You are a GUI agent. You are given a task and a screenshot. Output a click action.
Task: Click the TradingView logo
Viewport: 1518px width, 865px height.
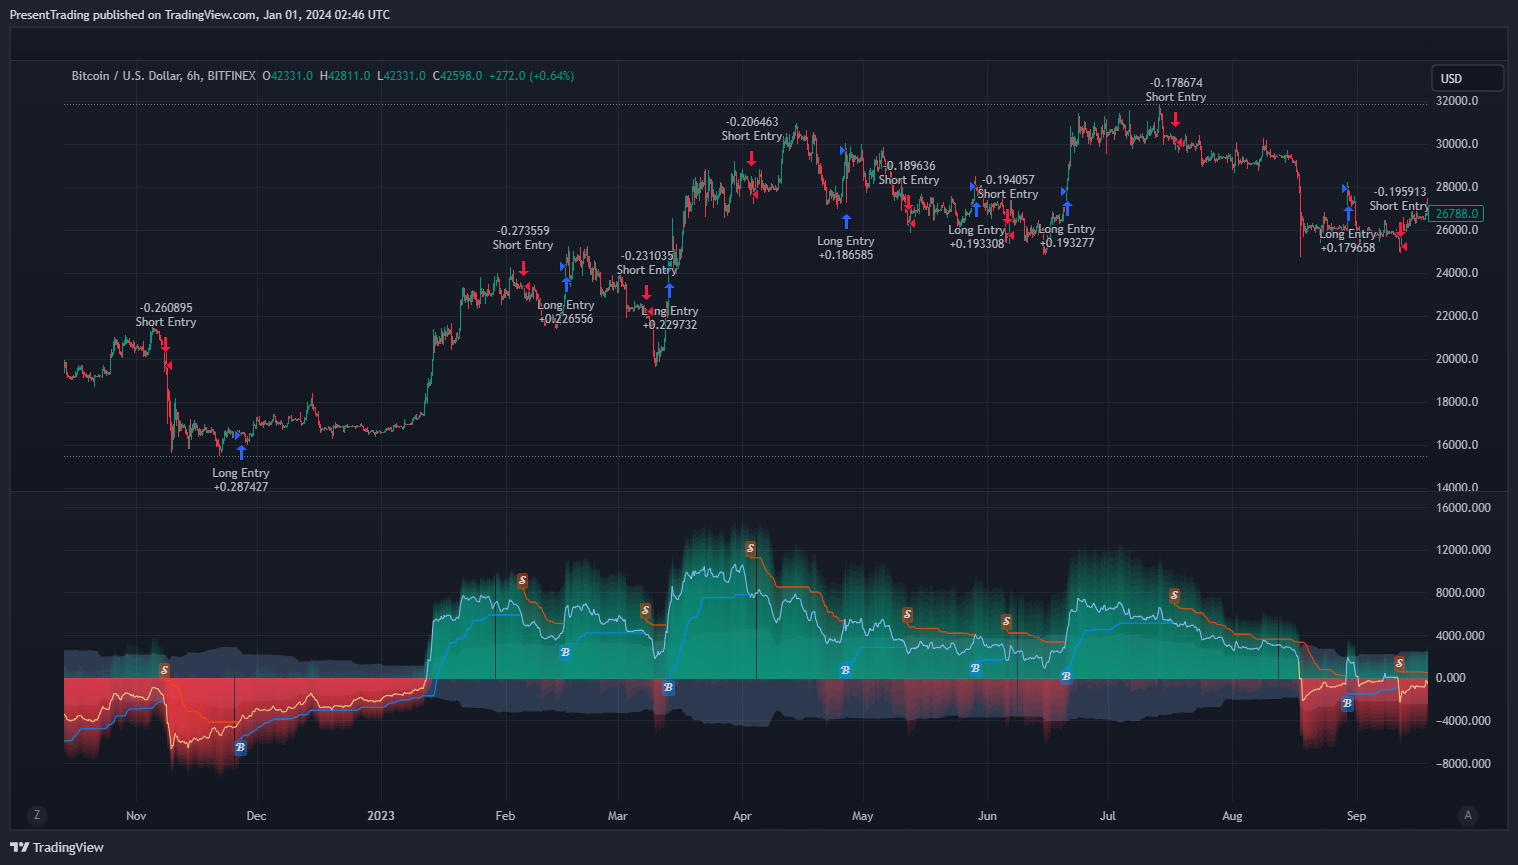(57, 847)
